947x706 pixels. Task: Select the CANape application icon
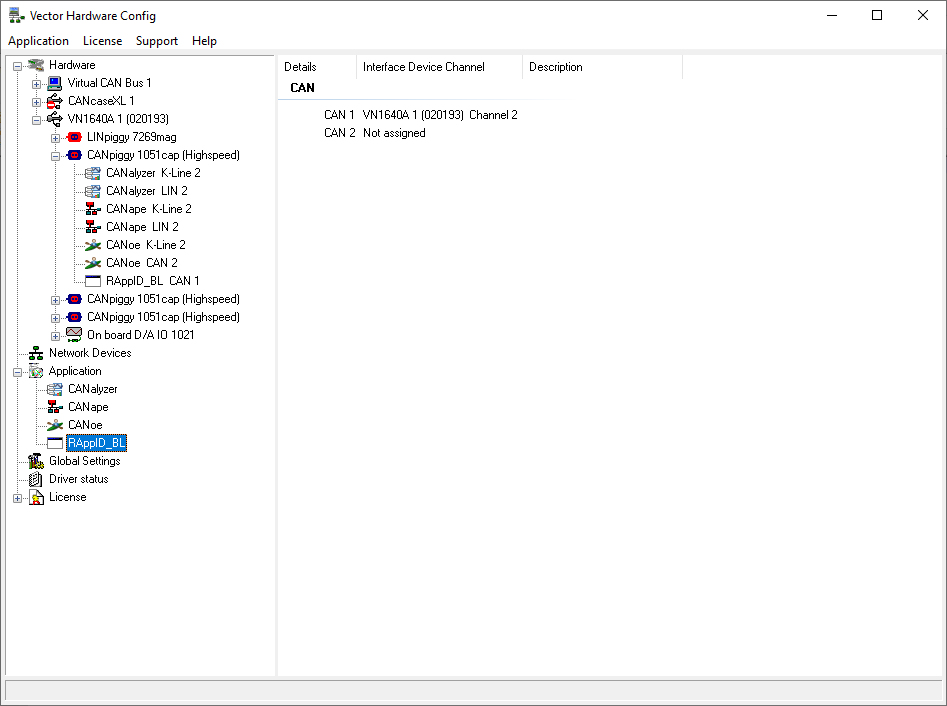pos(55,406)
